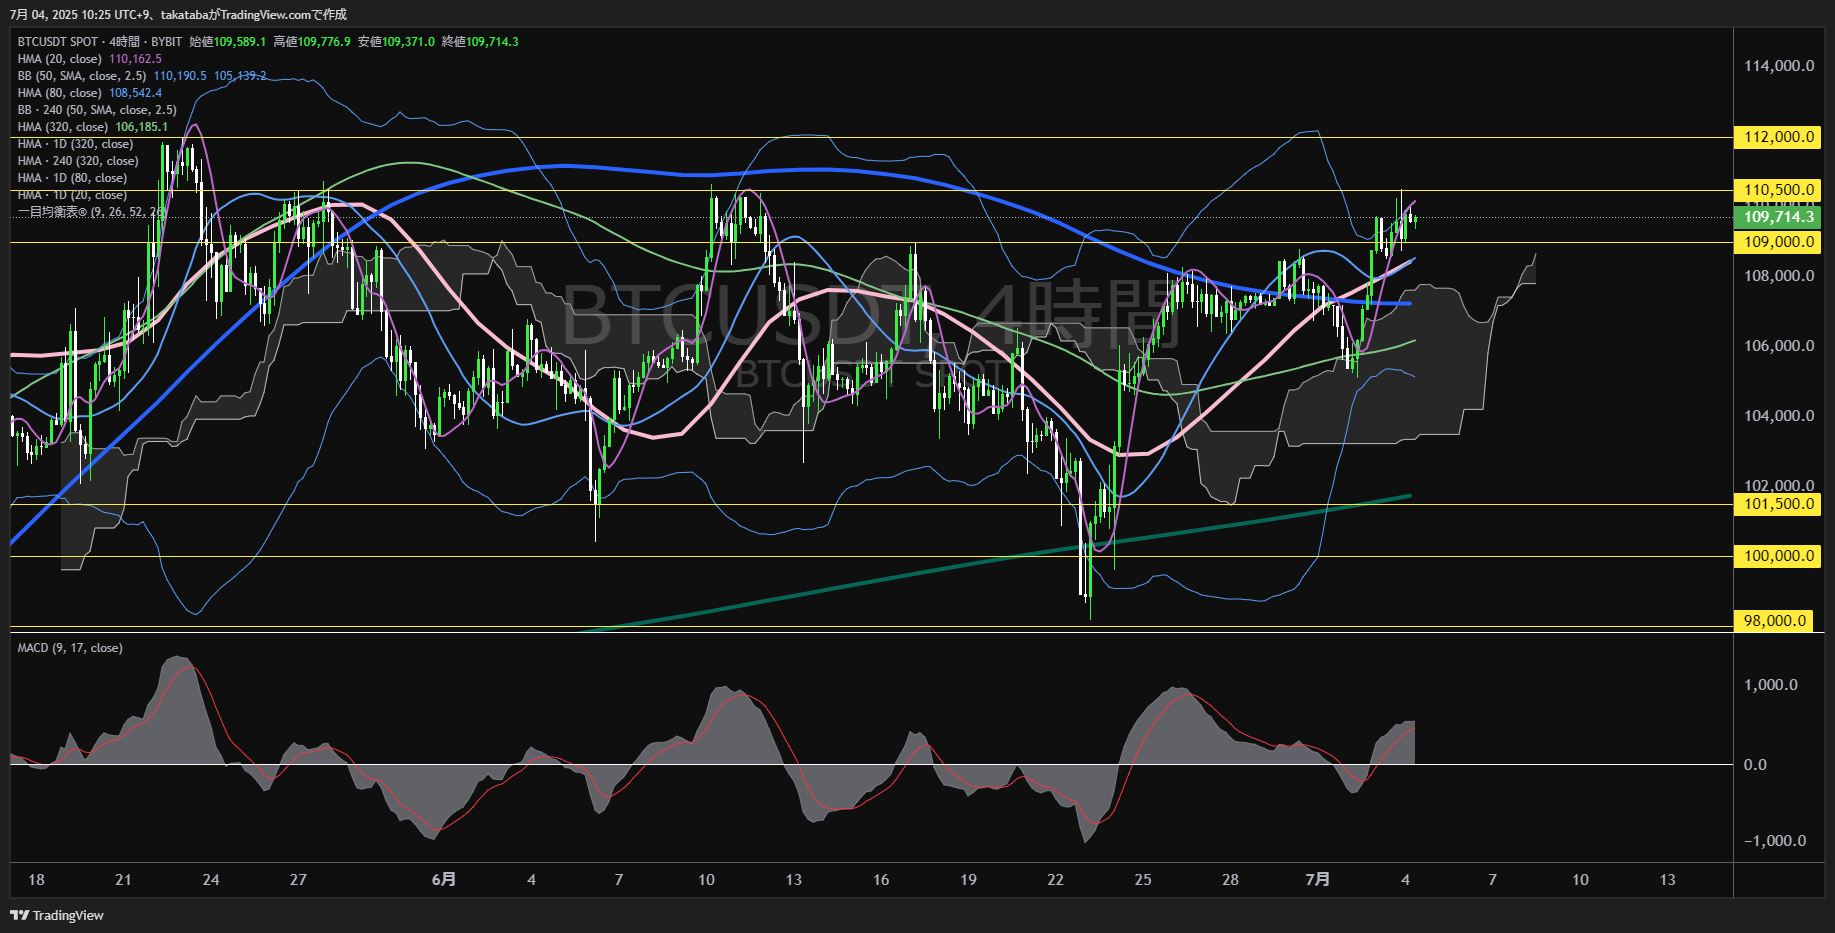Click the 21 date label on time axis

click(x=123, y=880)
